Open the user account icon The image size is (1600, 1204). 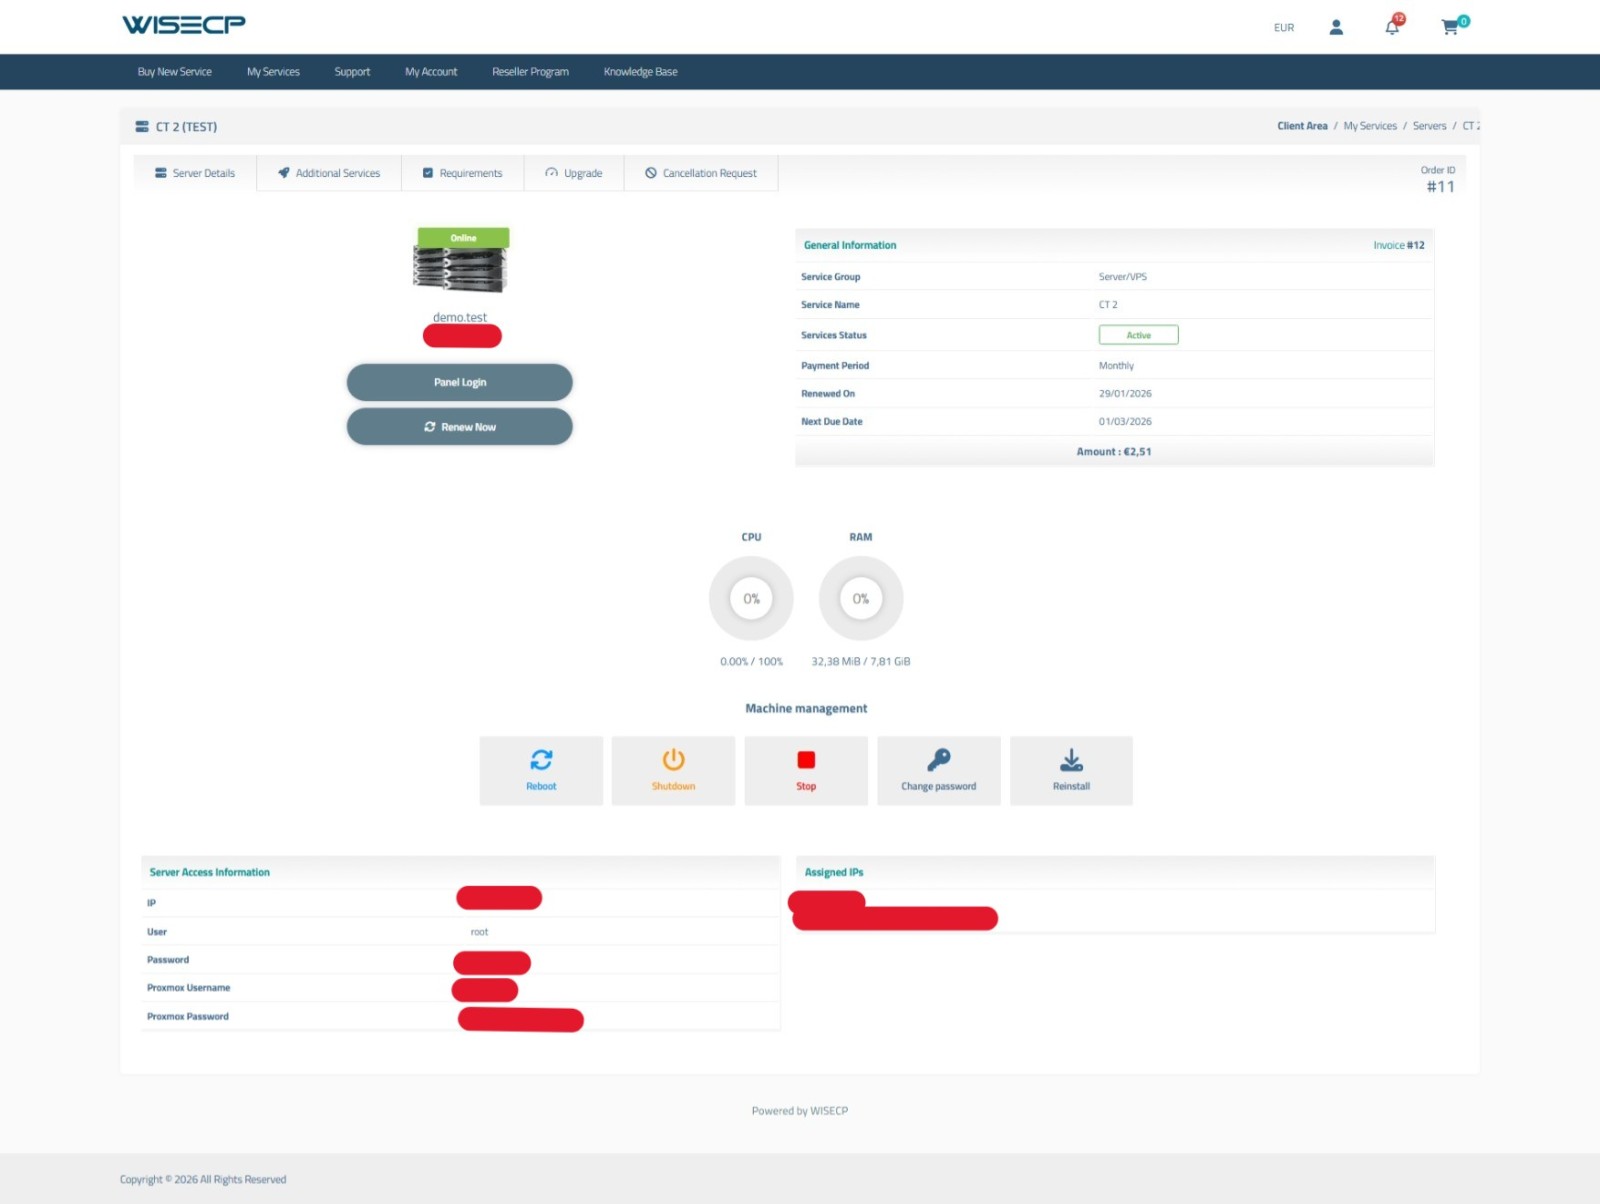point(1336,27)
